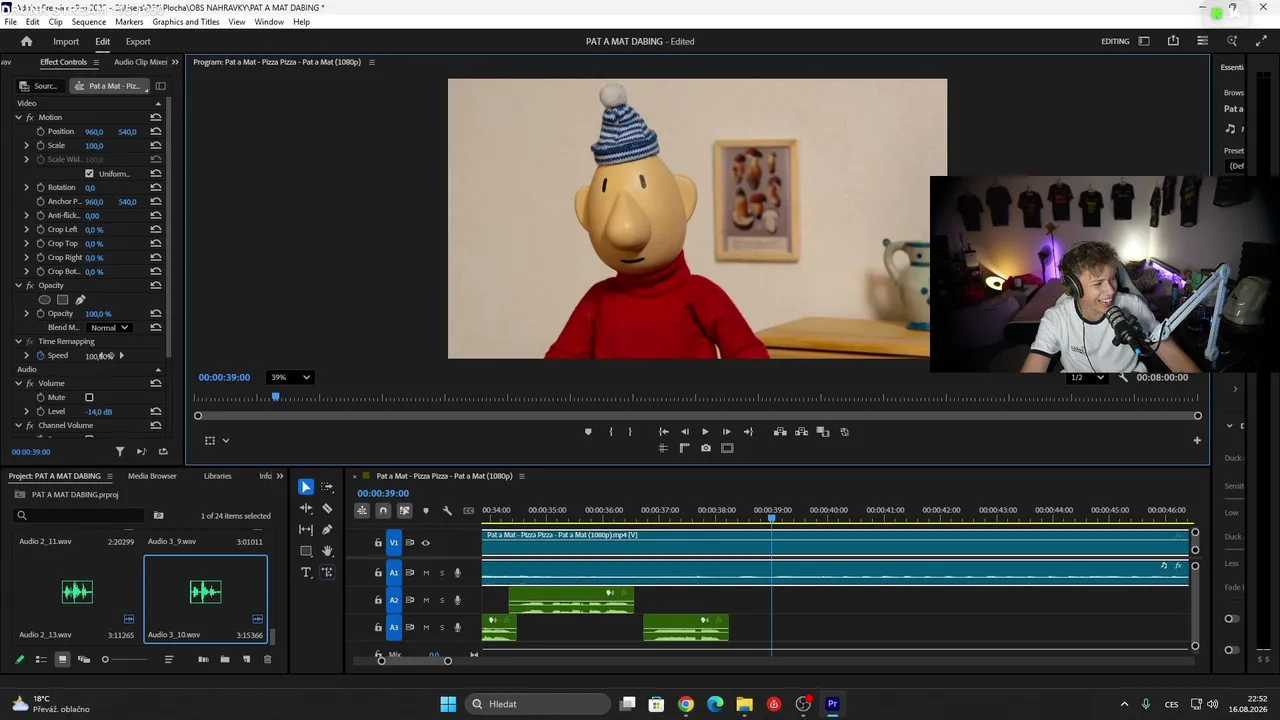
Task: Go to the Home screen icon
Action: [27, 41]
